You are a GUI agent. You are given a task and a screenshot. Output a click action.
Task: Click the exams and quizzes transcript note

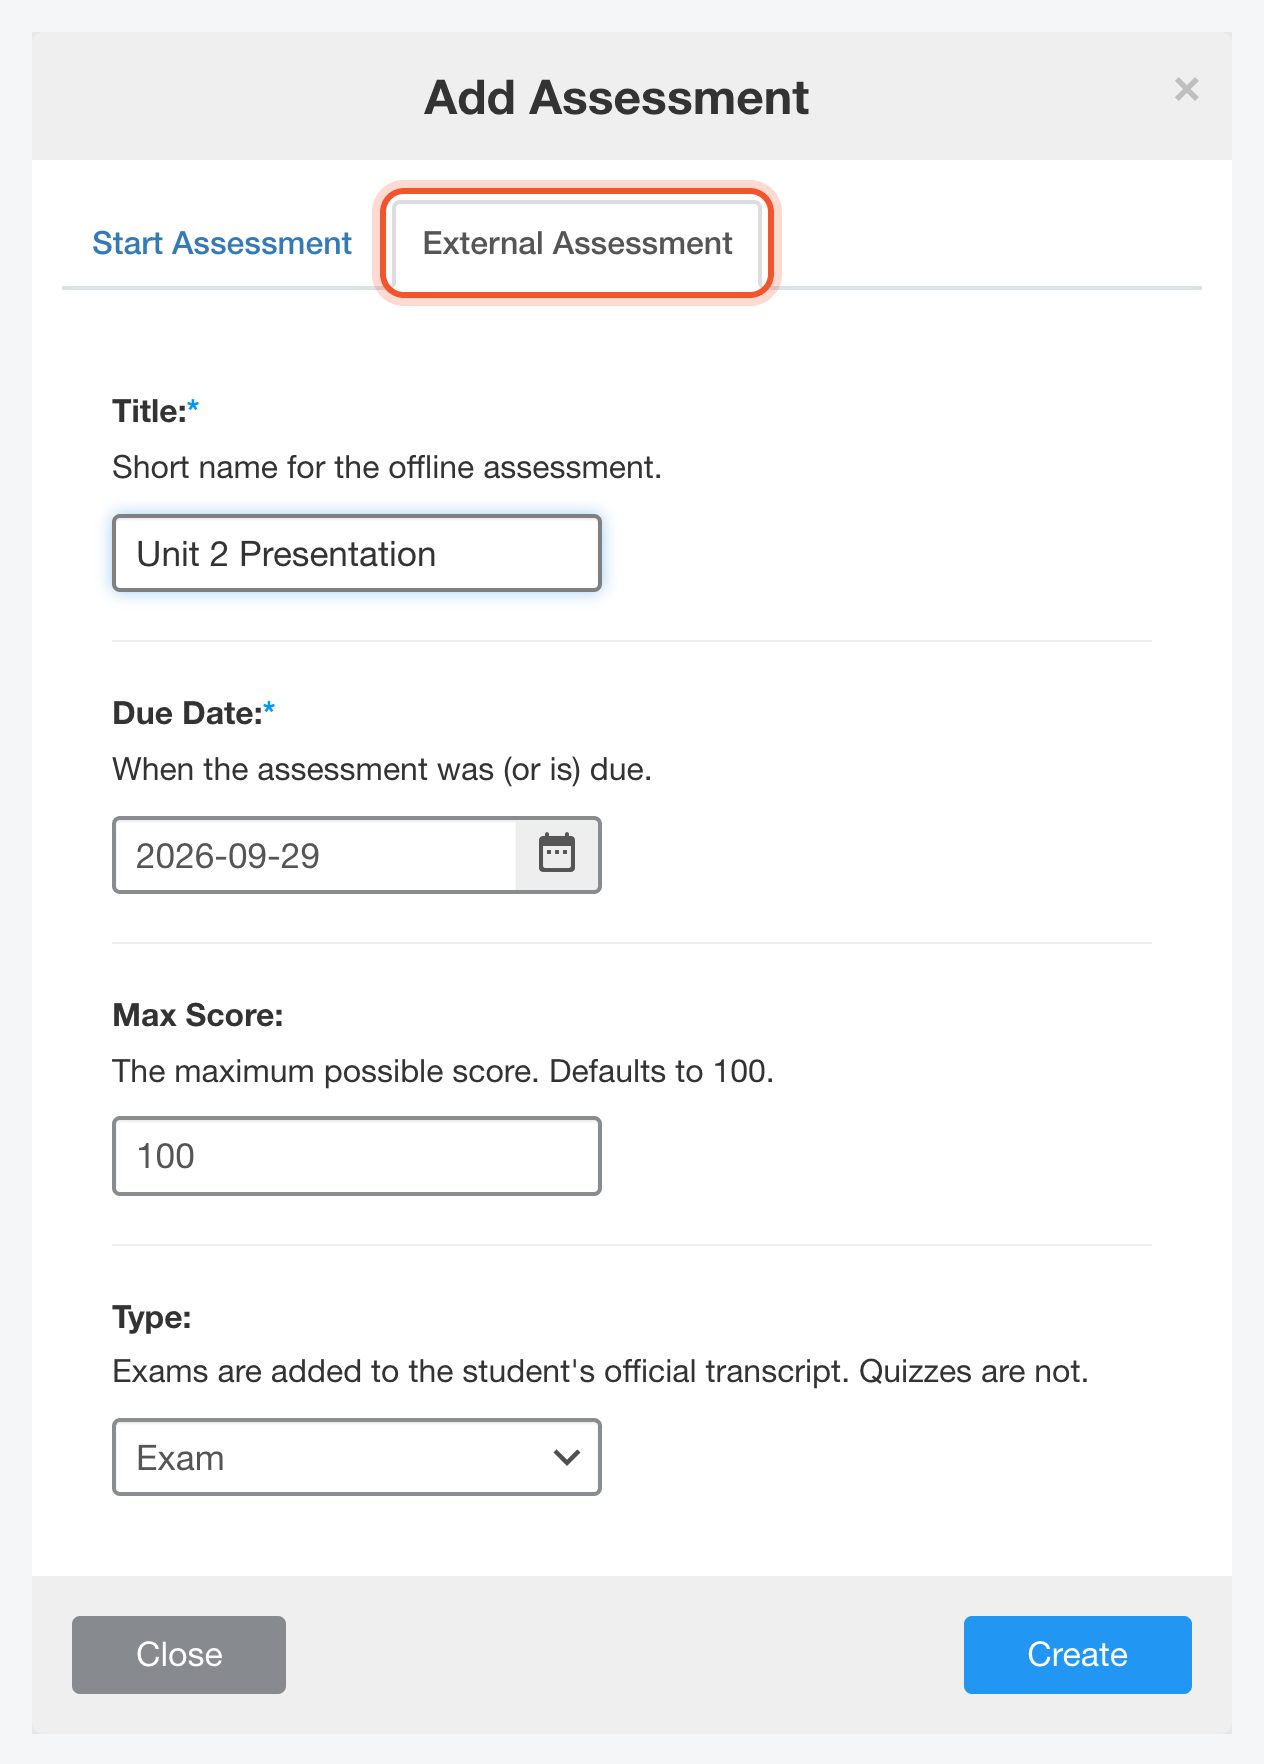pyautogui.click(x=600, y=1371)
